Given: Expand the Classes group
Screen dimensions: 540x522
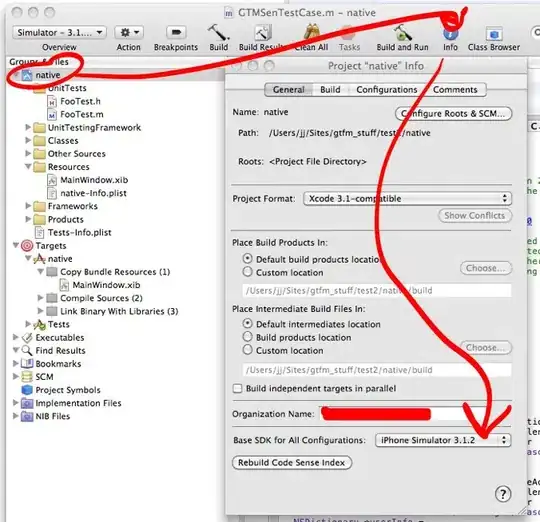Looking at the screenshot, I should (28, 140).
